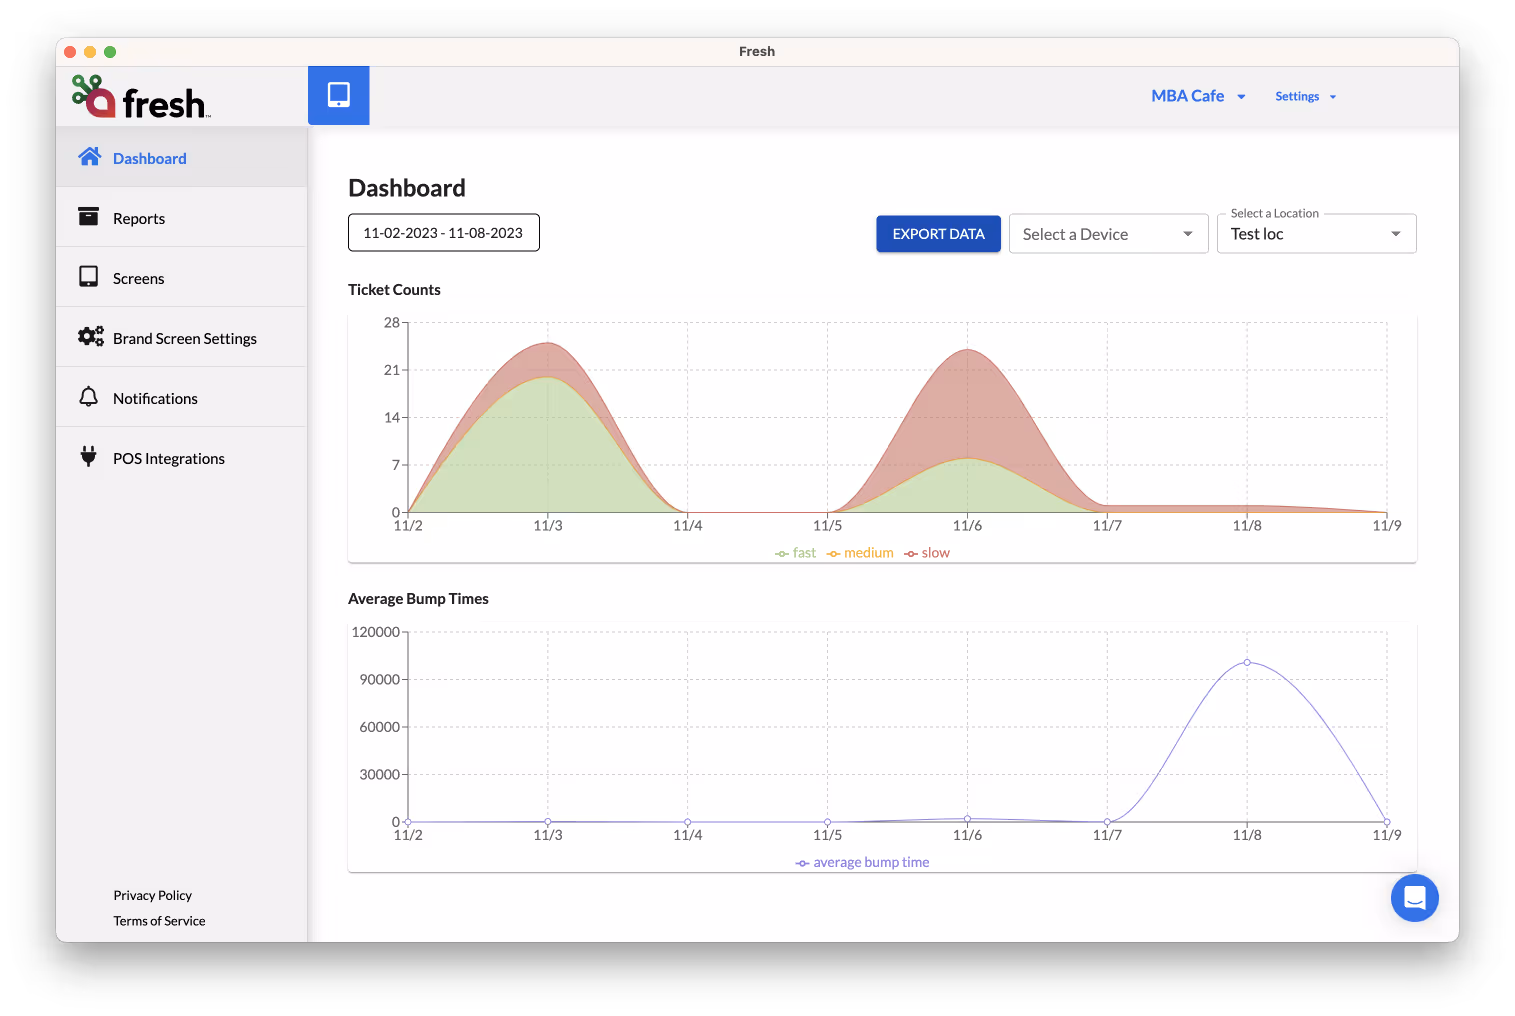Click the Fresh logo
Screen dimensions: 1515x1016
(140, 97)
